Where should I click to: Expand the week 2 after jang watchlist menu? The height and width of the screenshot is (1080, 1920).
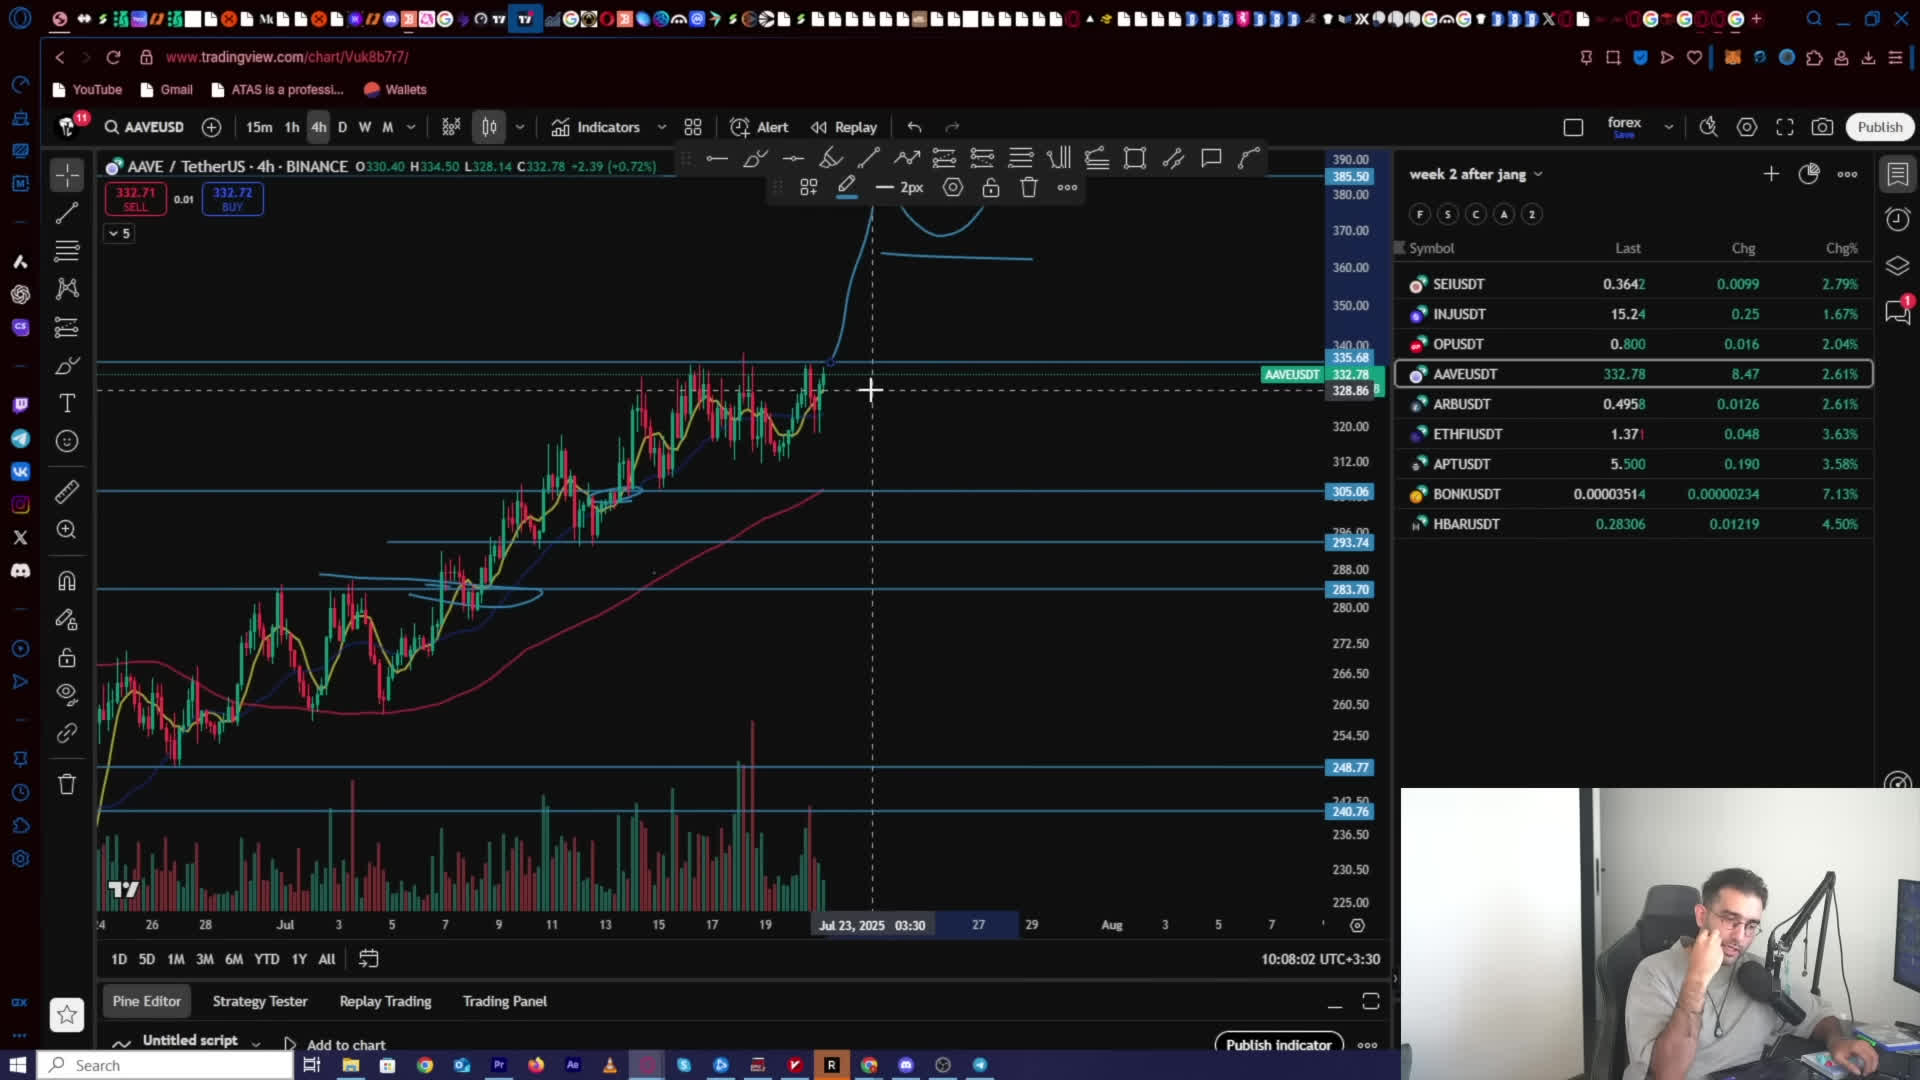pyautogui.click(x=1476, y=174)
